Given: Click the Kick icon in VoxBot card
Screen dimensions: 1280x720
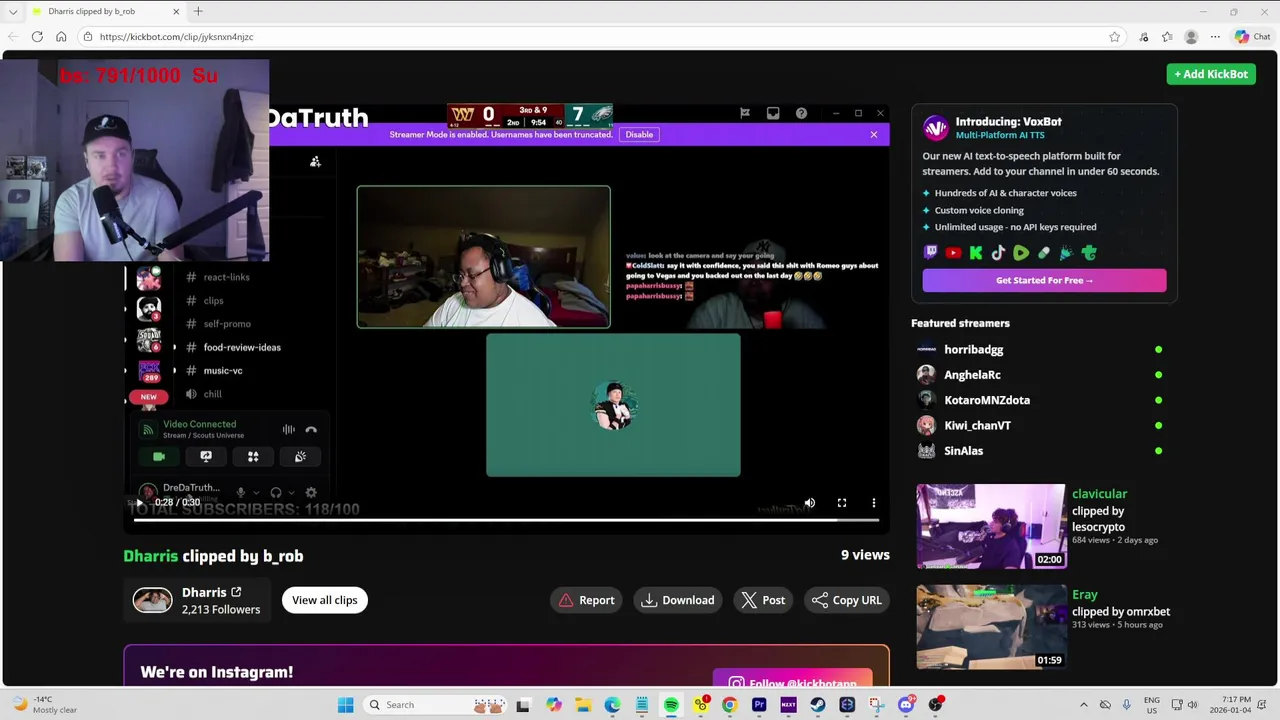Looking at the screenshot, I should click(x=976, y=253).
